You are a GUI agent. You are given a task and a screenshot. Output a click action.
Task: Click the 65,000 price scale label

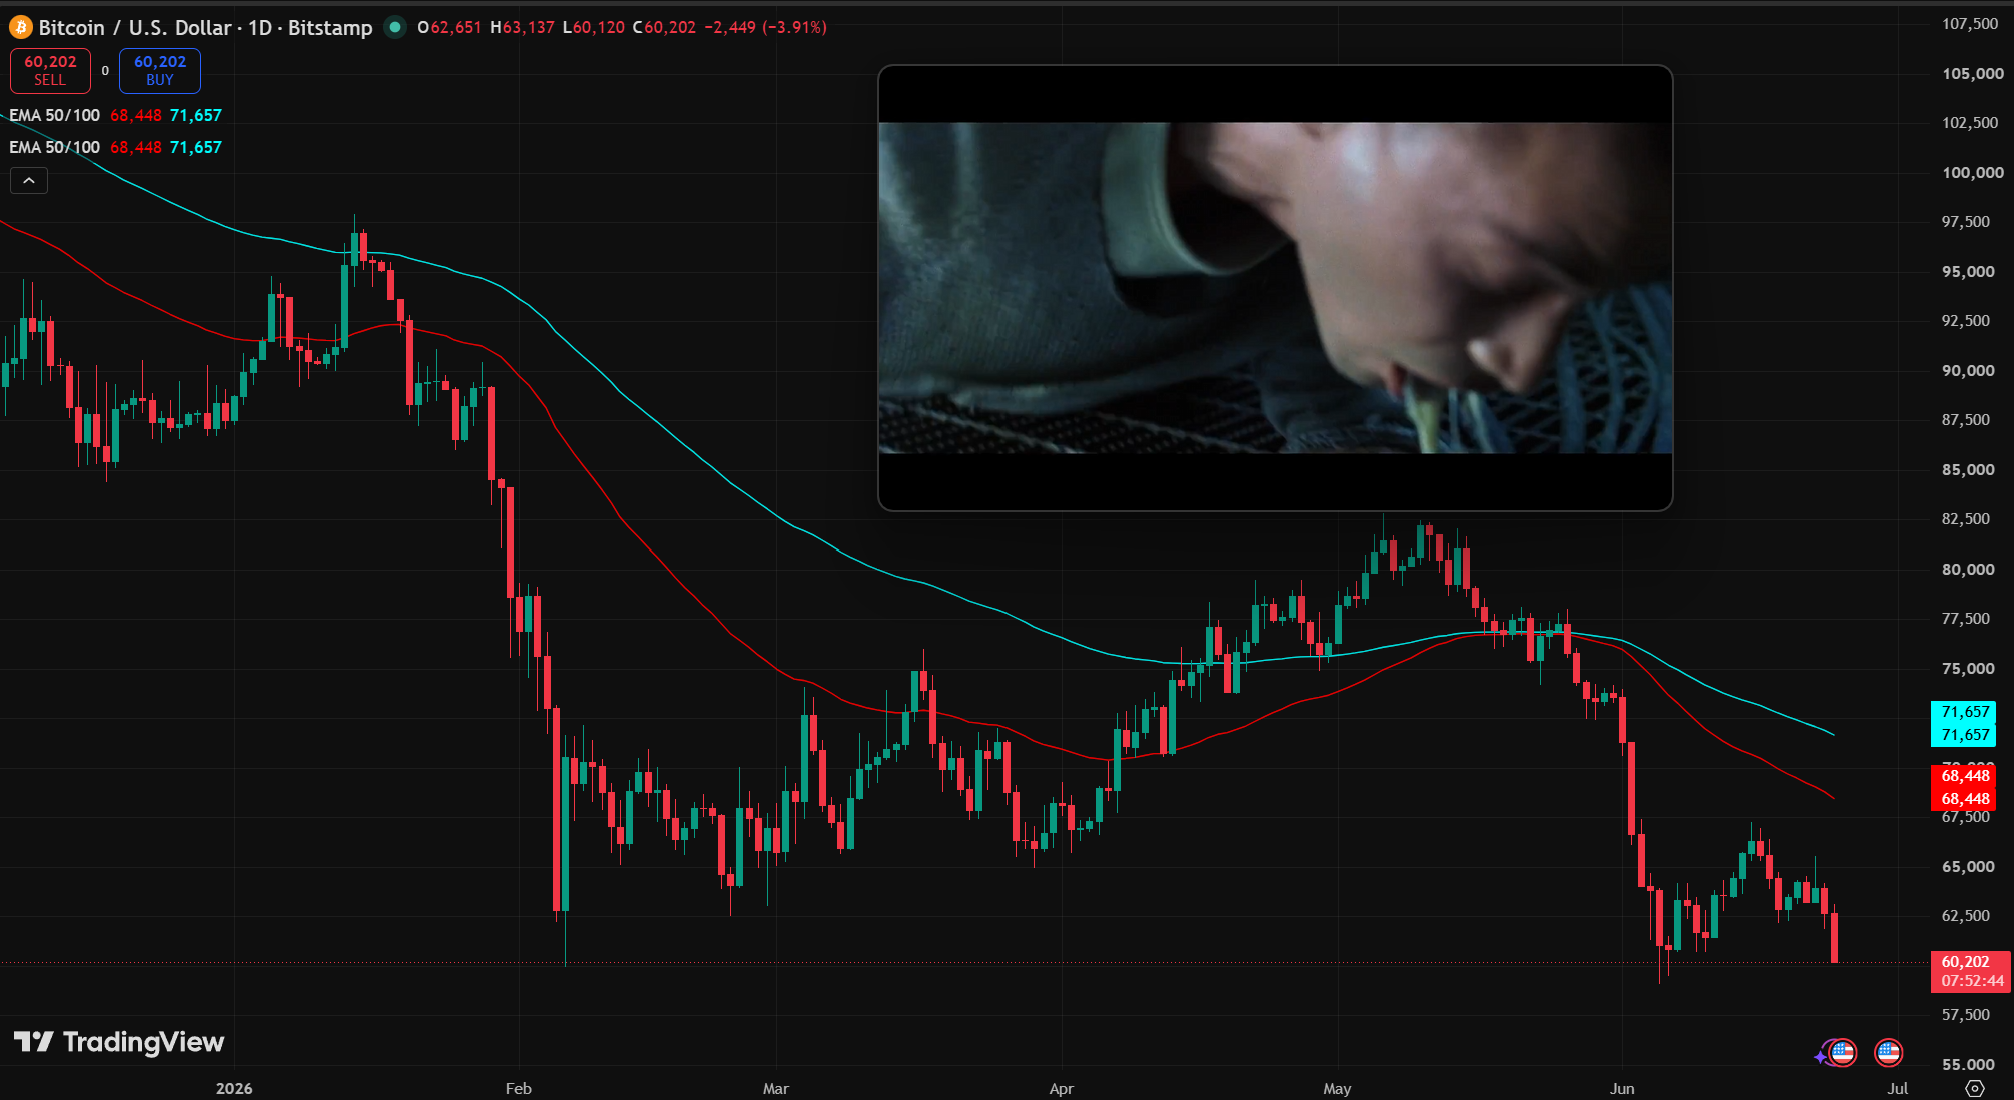pos(1968,867)
